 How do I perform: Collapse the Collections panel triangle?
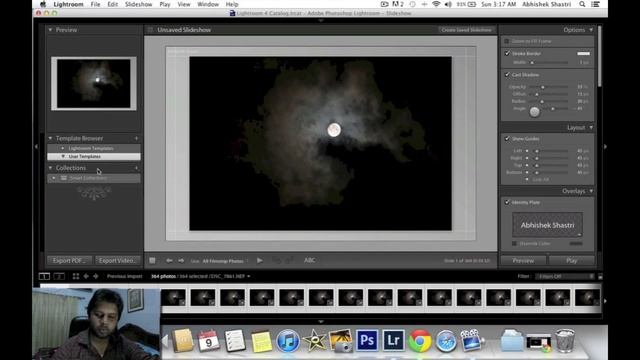point(50,168)
